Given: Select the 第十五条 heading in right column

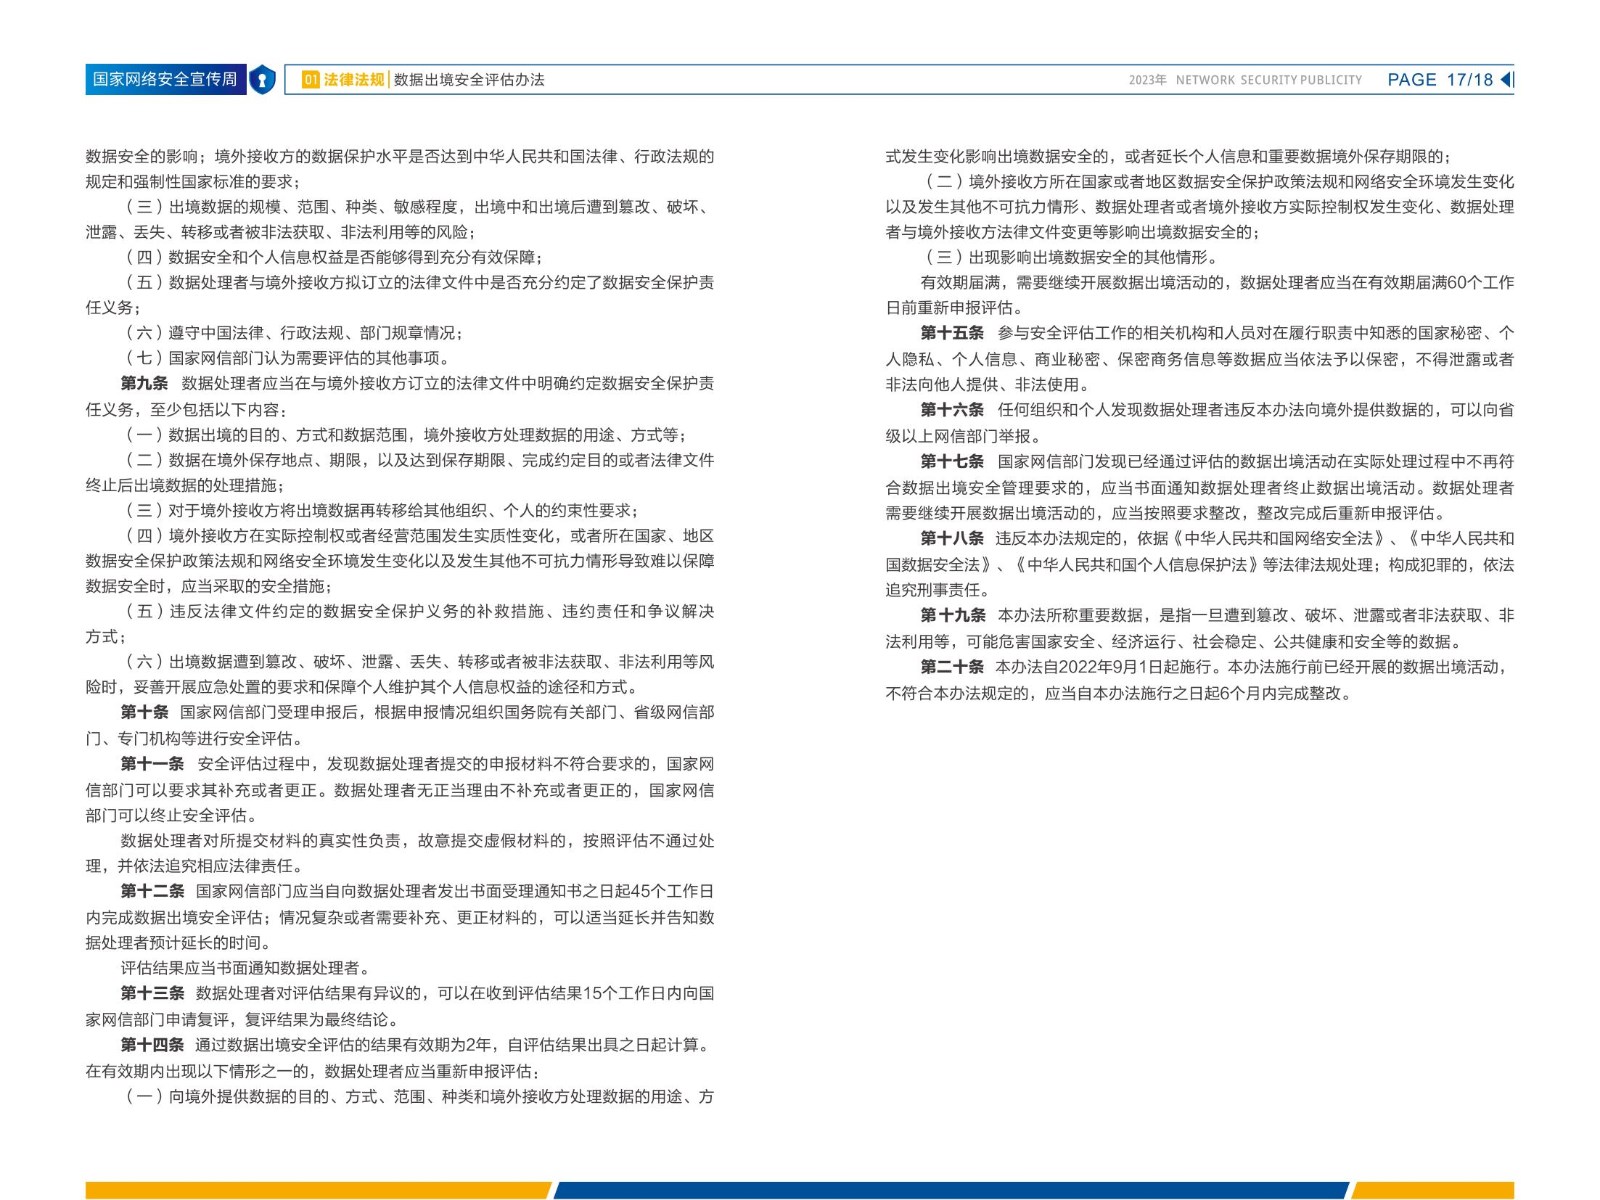Looking at the screenshot, I should (952, 333).
